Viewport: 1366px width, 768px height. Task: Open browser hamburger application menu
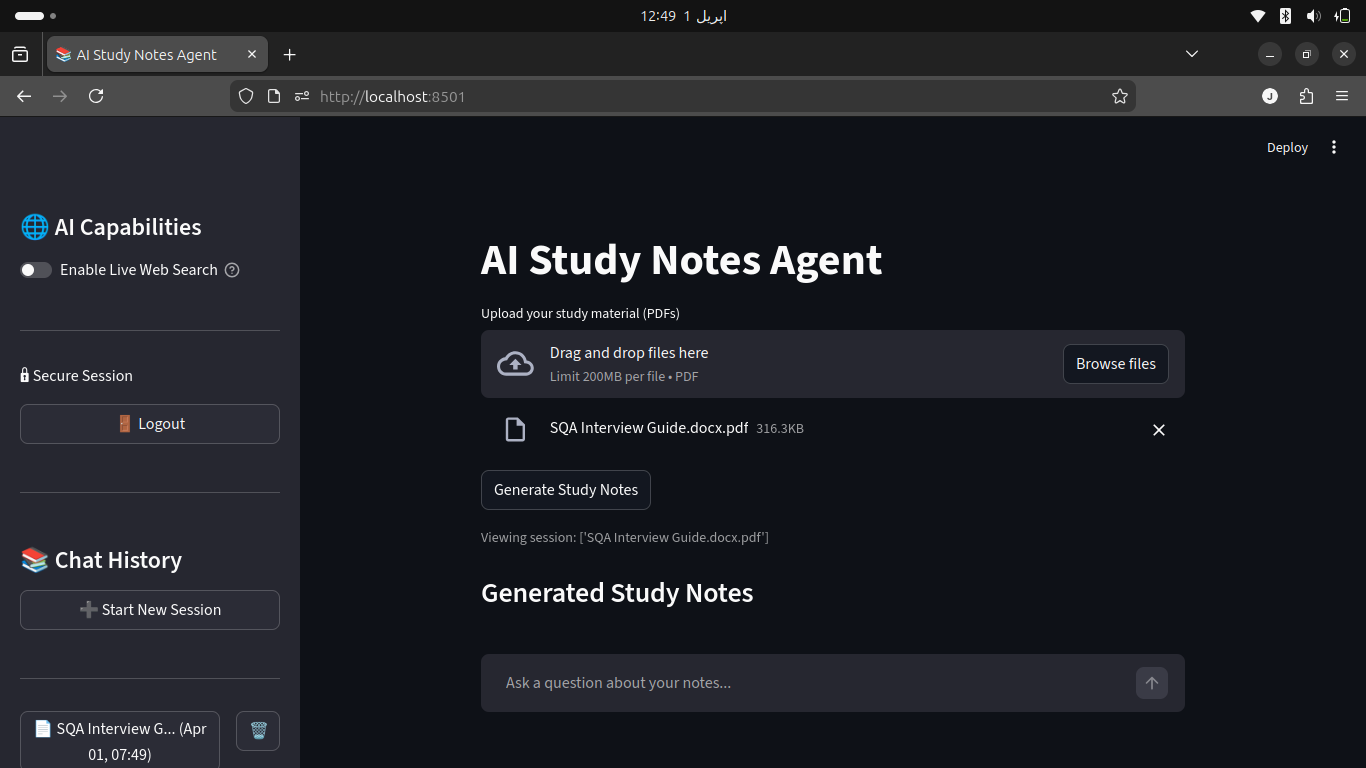click(1342, 96)
